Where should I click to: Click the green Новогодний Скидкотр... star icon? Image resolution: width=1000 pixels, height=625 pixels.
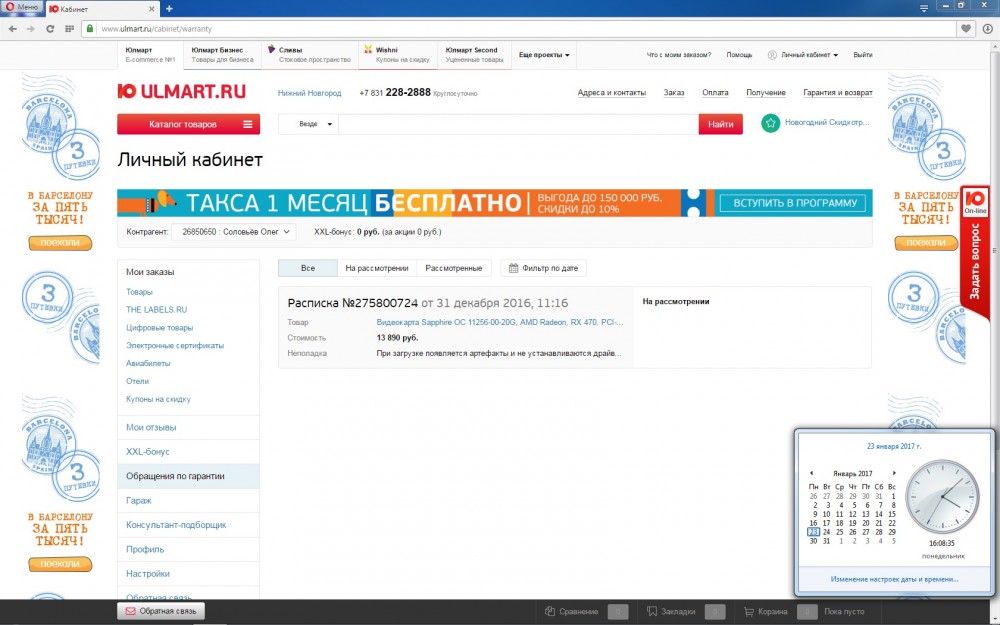pyautogui.click(x=770, y=123)
